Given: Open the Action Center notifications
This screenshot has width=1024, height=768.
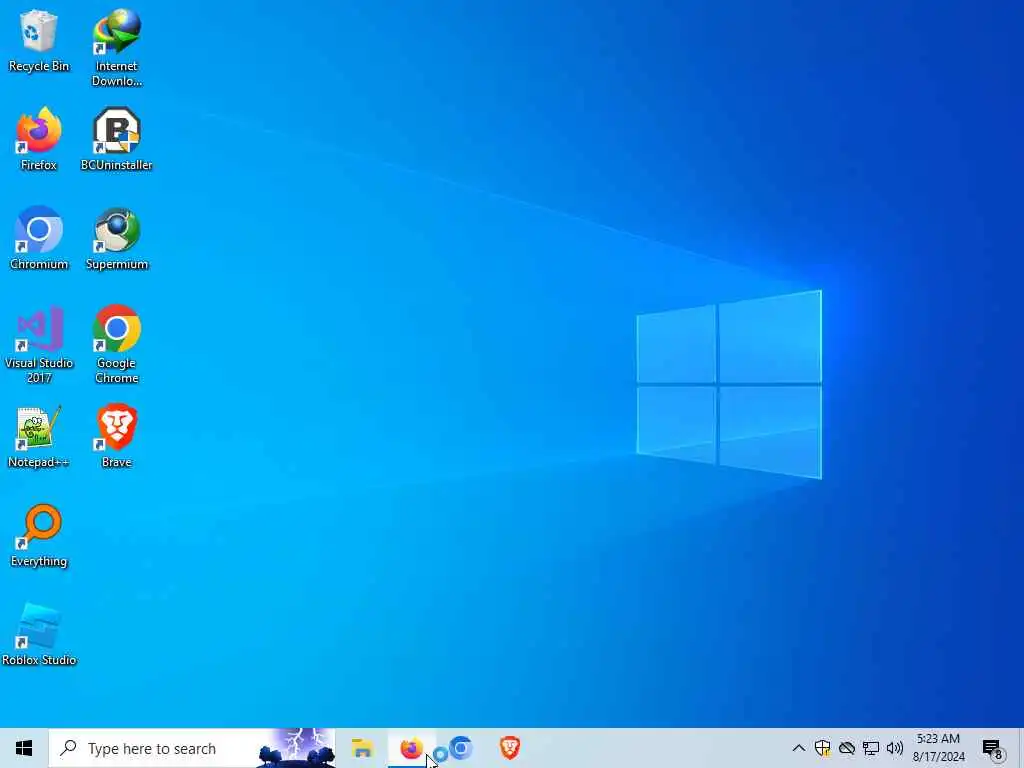Looking at the screenshot, I should point(993,748).
